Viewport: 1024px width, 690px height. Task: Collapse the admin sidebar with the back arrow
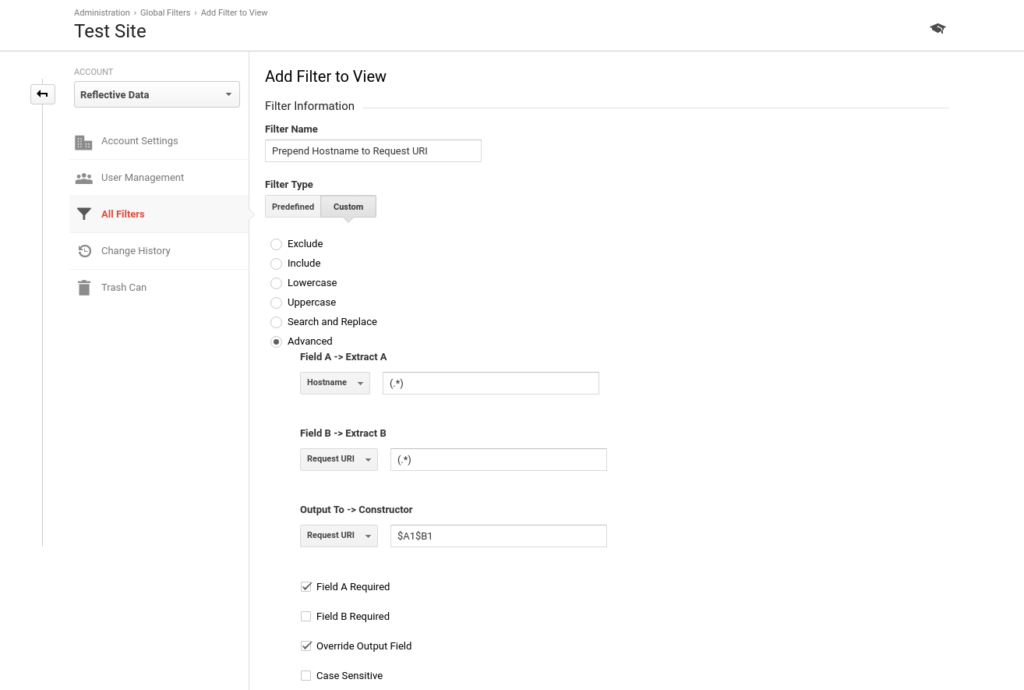(x=42, y=93)
